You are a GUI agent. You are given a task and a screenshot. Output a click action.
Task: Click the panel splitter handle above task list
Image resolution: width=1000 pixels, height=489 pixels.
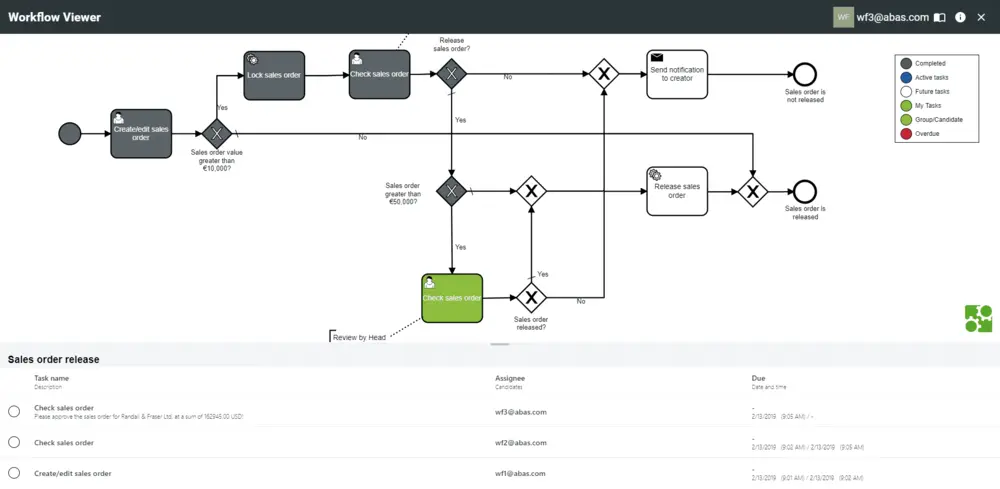click(500, 344)
